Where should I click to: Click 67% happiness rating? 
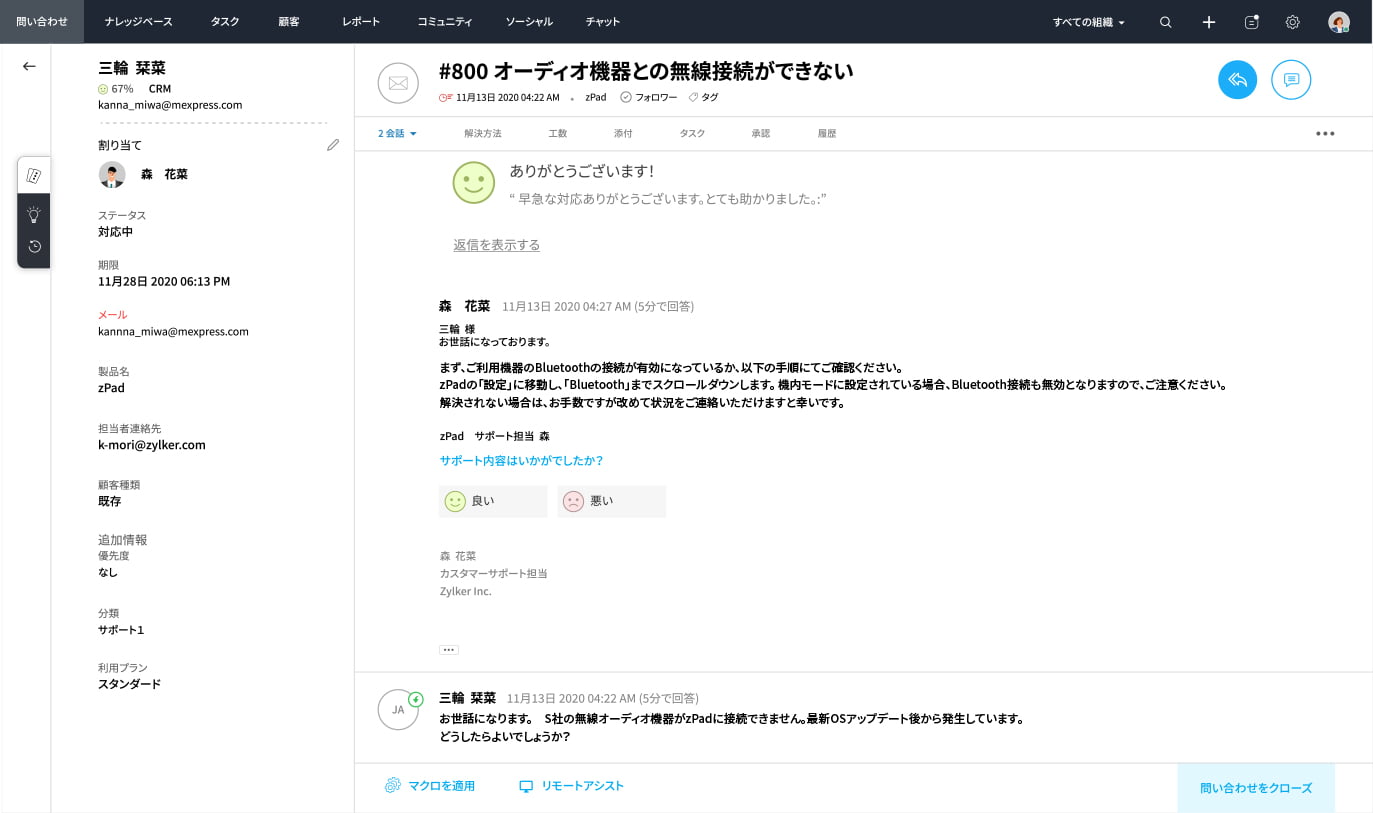115,88
